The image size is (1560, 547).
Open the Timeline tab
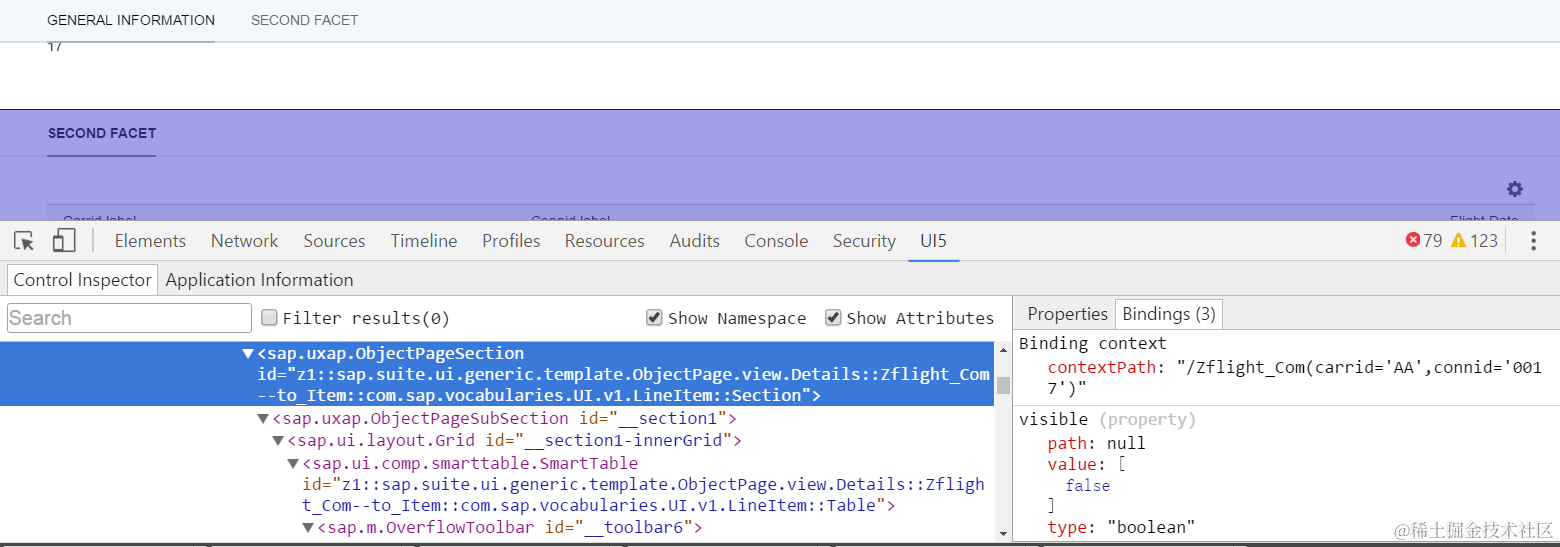click(424, 241)
